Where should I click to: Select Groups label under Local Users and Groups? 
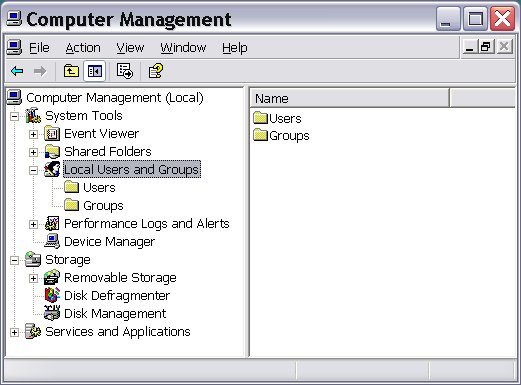tap(103, 206)
